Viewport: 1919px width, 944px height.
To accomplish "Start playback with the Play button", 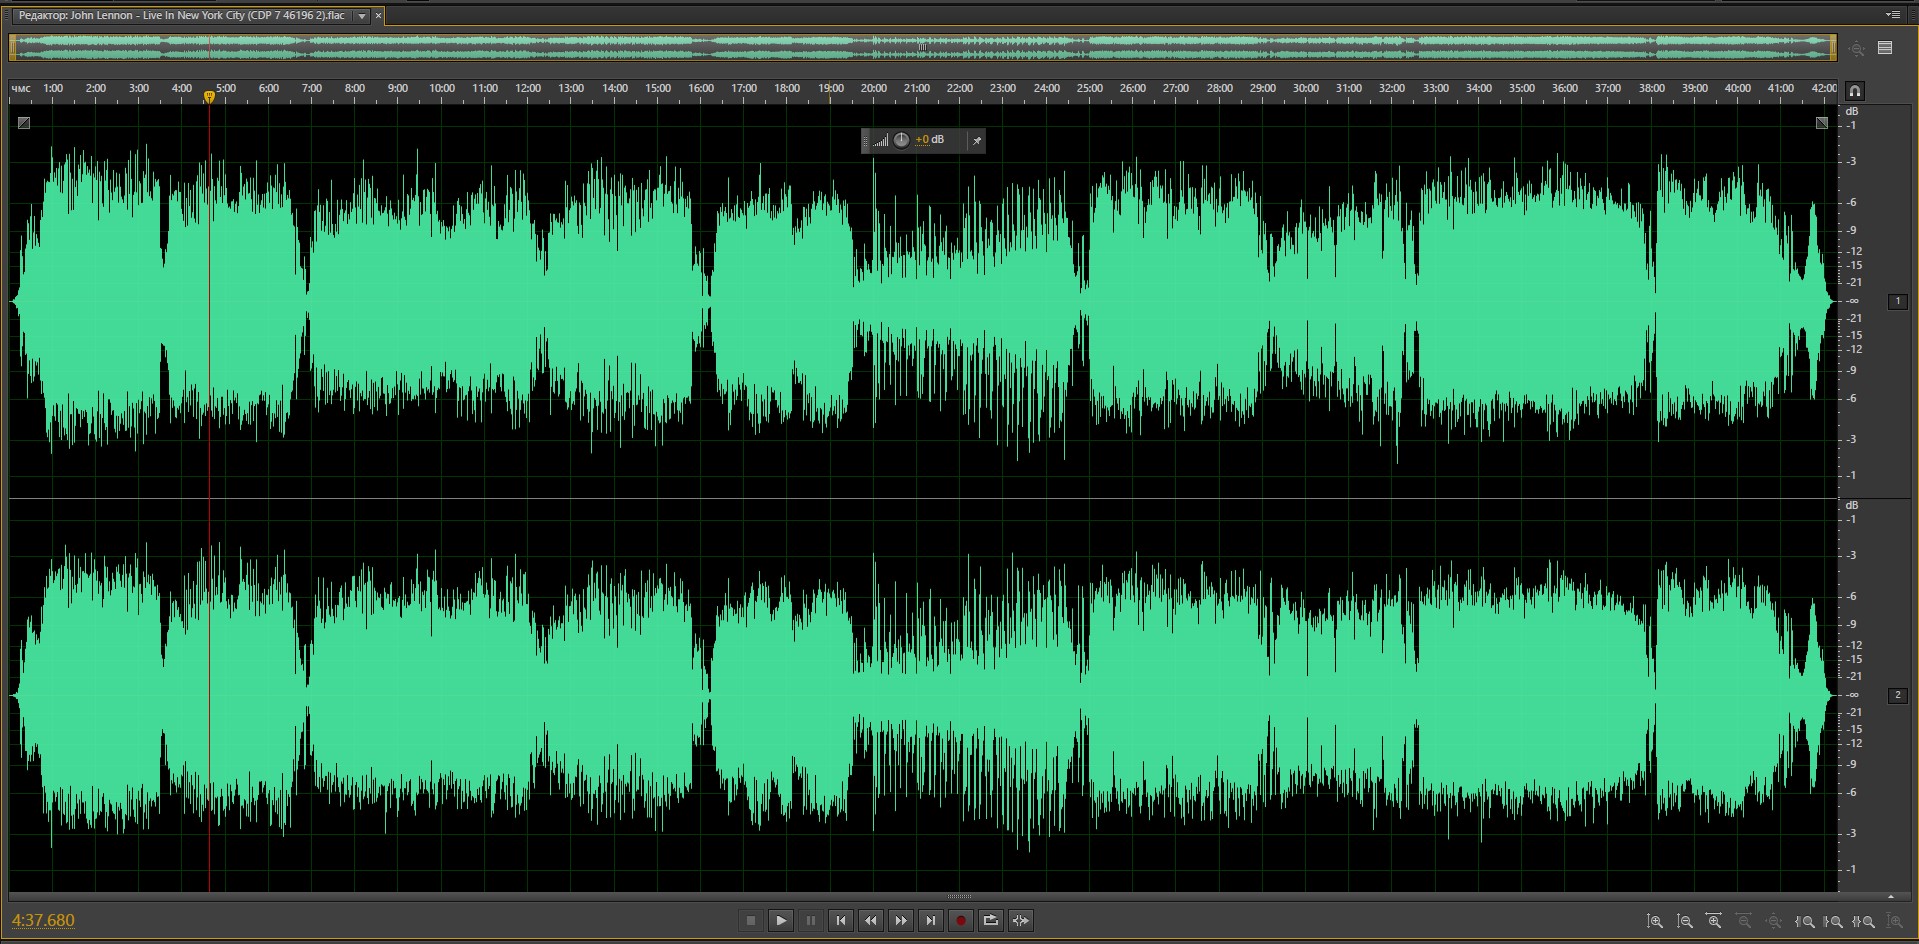I will 781,921.
